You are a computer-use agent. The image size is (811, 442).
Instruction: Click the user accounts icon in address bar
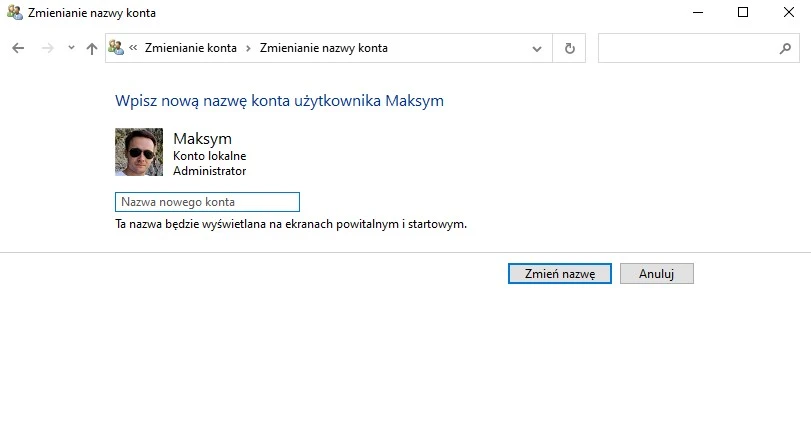116,48
